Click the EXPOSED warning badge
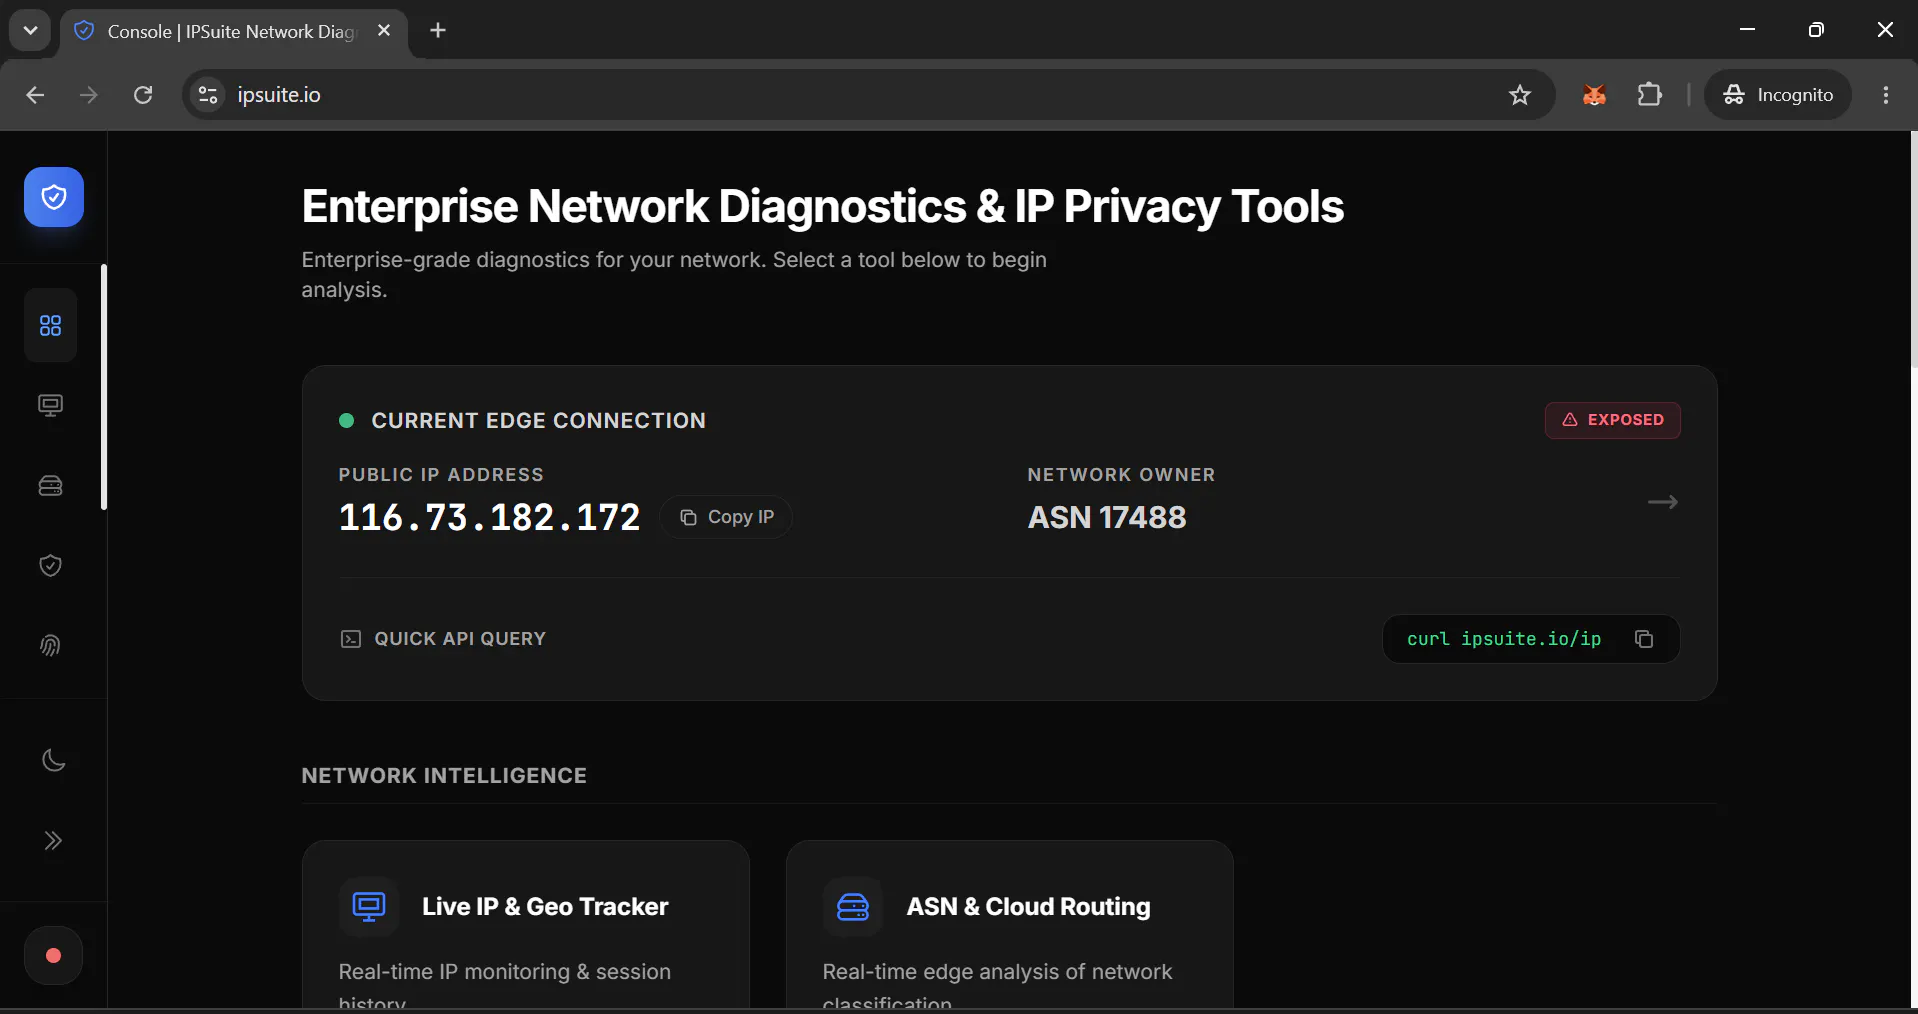The image size is (1918, 1014). pos(1613,420)
